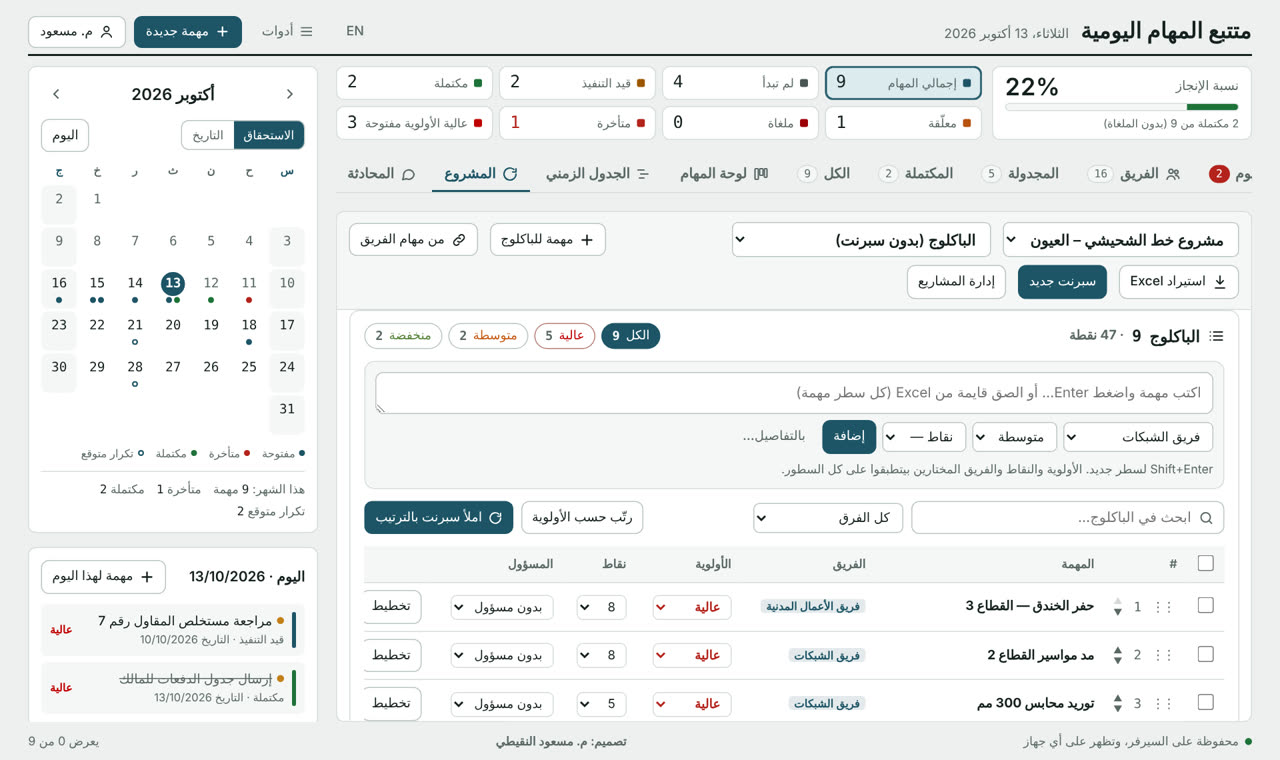Open the sprint selector الباكلوج (بدون سبرنت)

861,240
